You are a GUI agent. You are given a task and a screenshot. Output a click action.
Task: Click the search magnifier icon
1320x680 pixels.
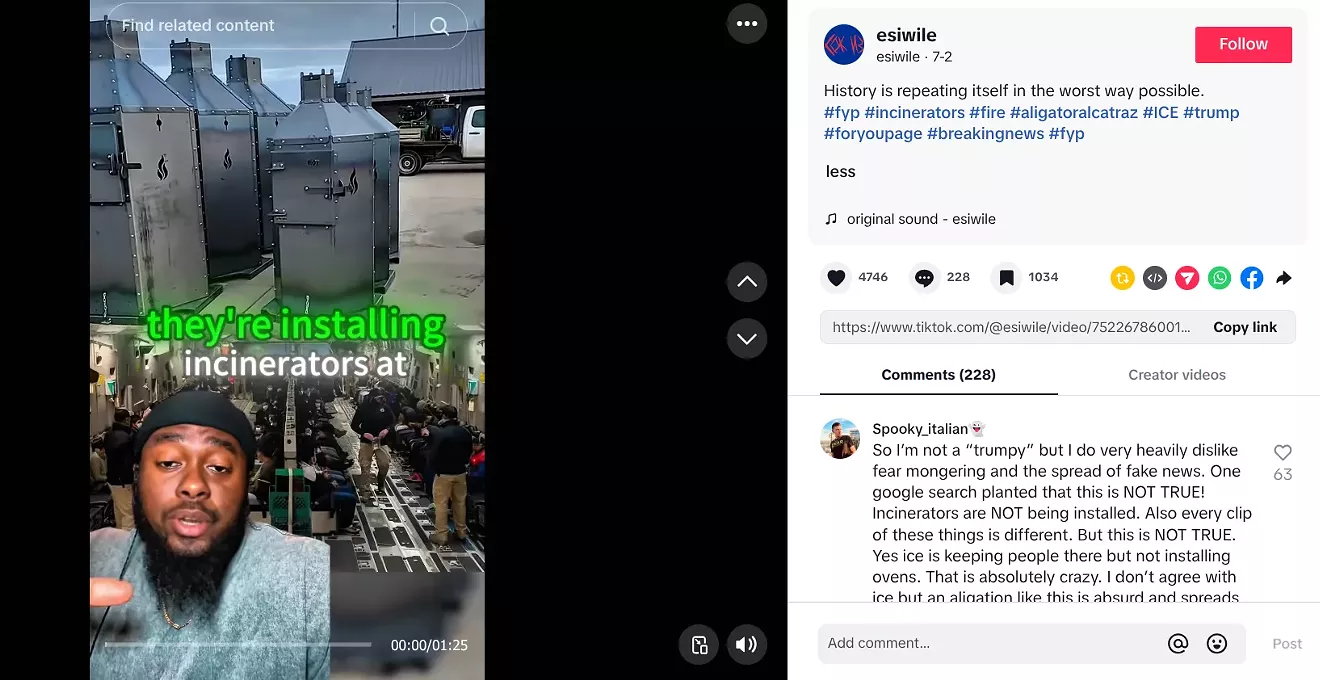click(440, 26)
